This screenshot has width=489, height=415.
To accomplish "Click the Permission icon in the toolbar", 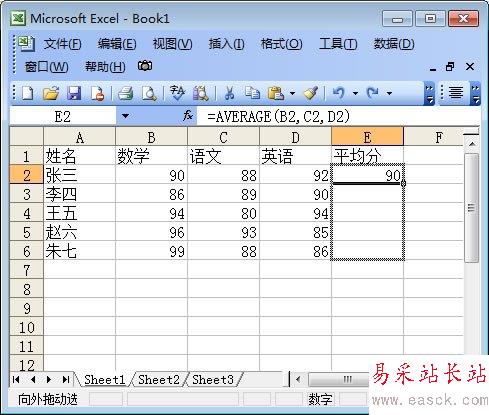I will (x=98, y=93).
